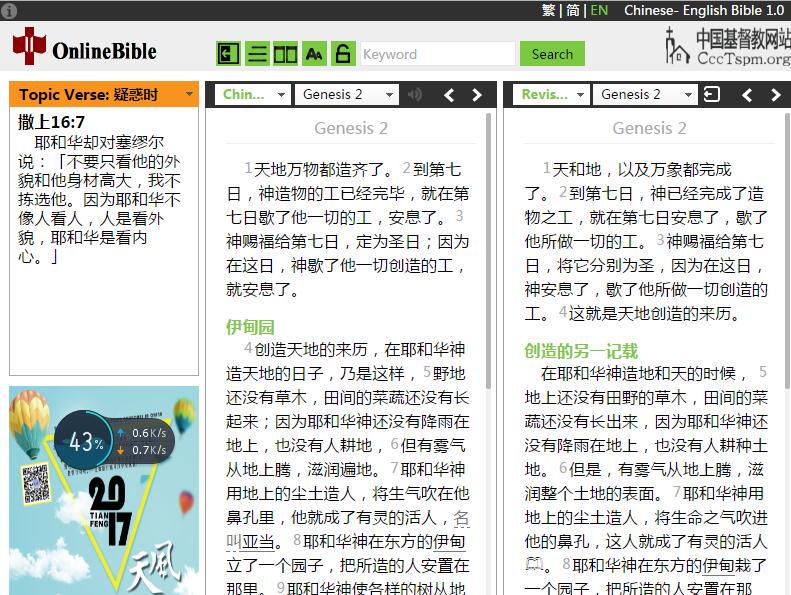
Task: Open the right pane Genesis 2 chapter dropdown
Action: (x=645, y=94)
